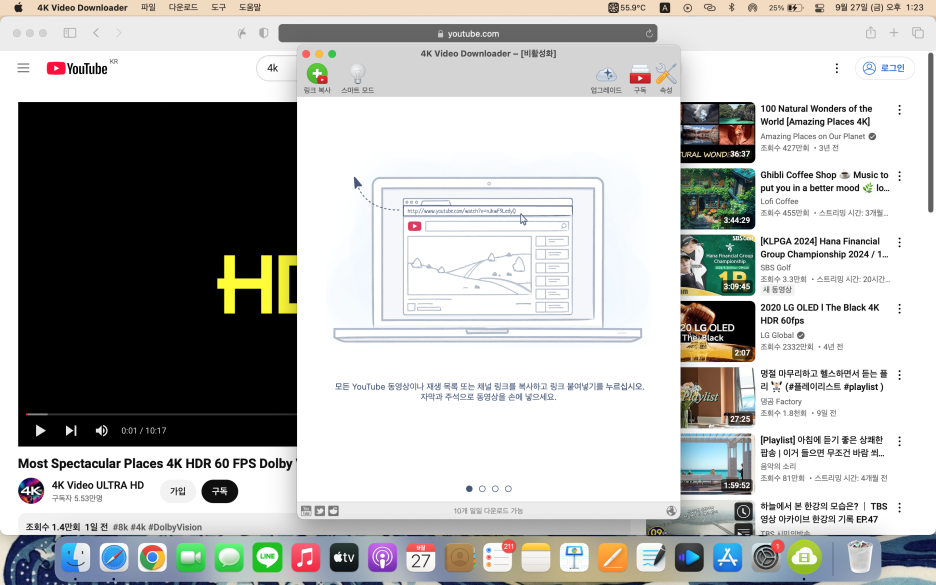936x585 pixels.
Task: Open more options for [Playlist] 아침에 듣기 좋은 video
Action: coord(900,441)
